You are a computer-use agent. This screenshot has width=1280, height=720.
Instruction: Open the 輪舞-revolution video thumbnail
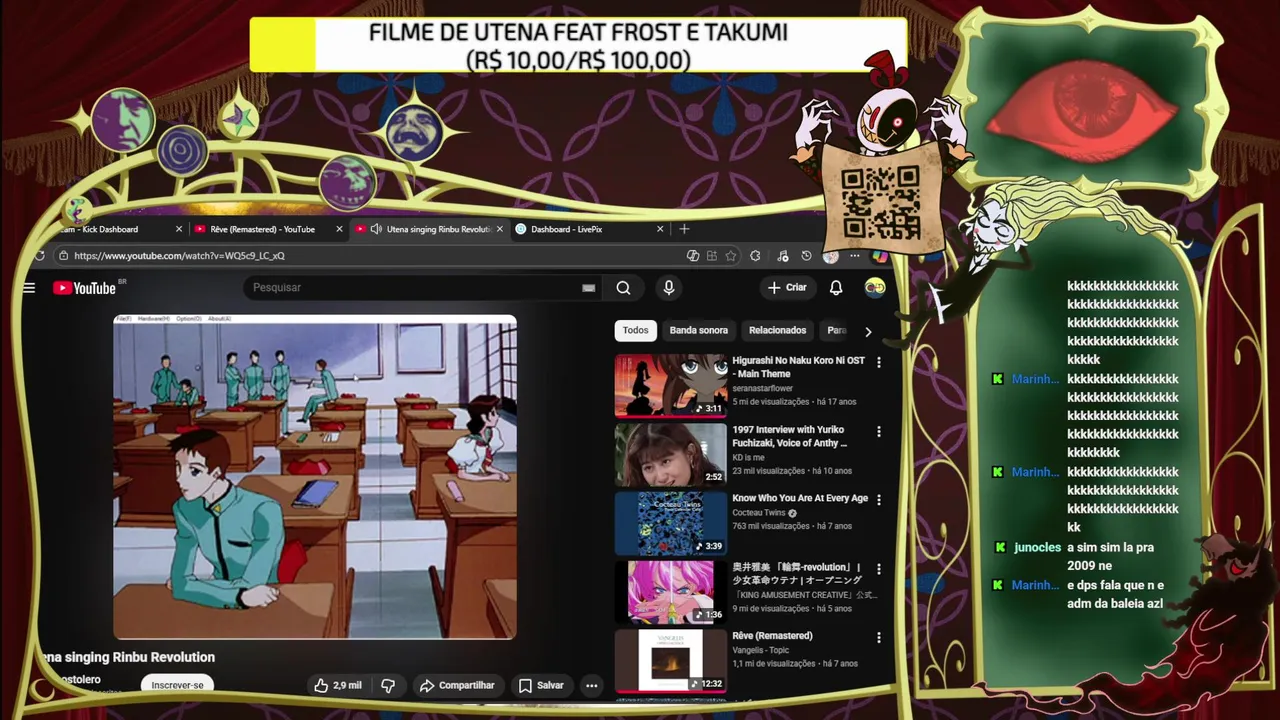tap(670, 592)
